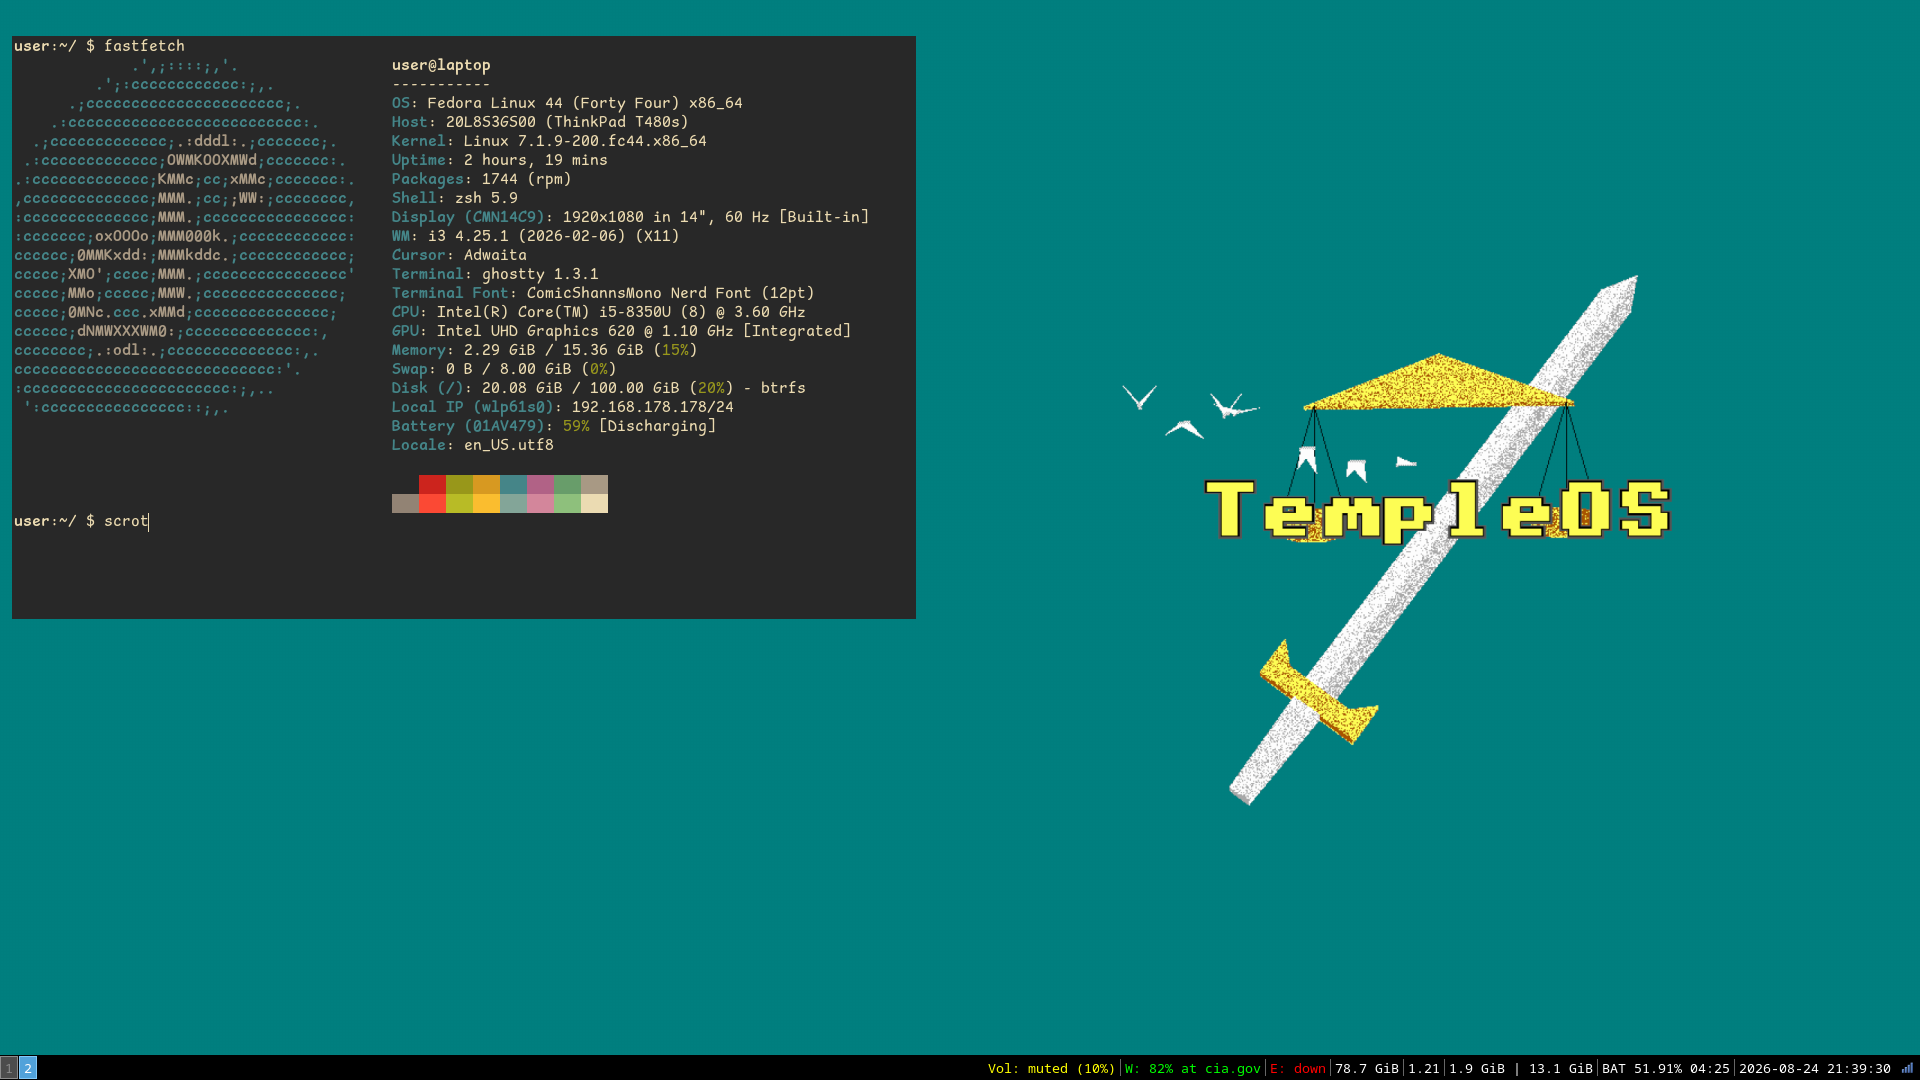Click the cream swatch ending the bottom palette row
The image size is (1920, 1080).
(x=594, y=504)
